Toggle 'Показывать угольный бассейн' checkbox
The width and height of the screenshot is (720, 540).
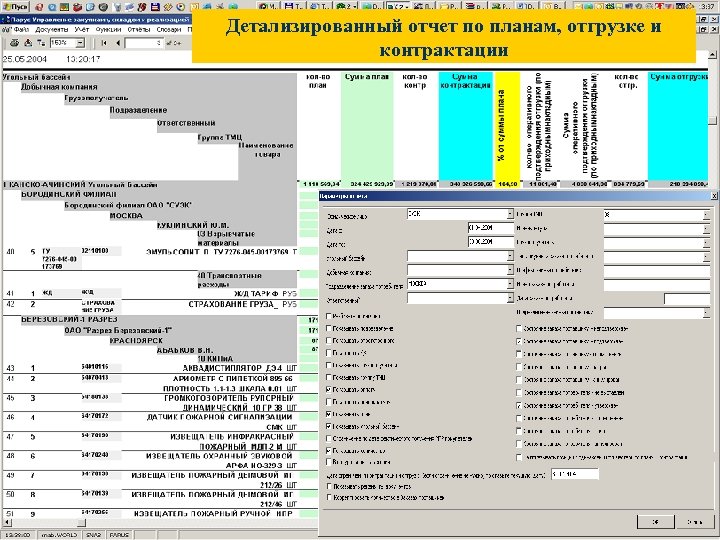(329, 427)
